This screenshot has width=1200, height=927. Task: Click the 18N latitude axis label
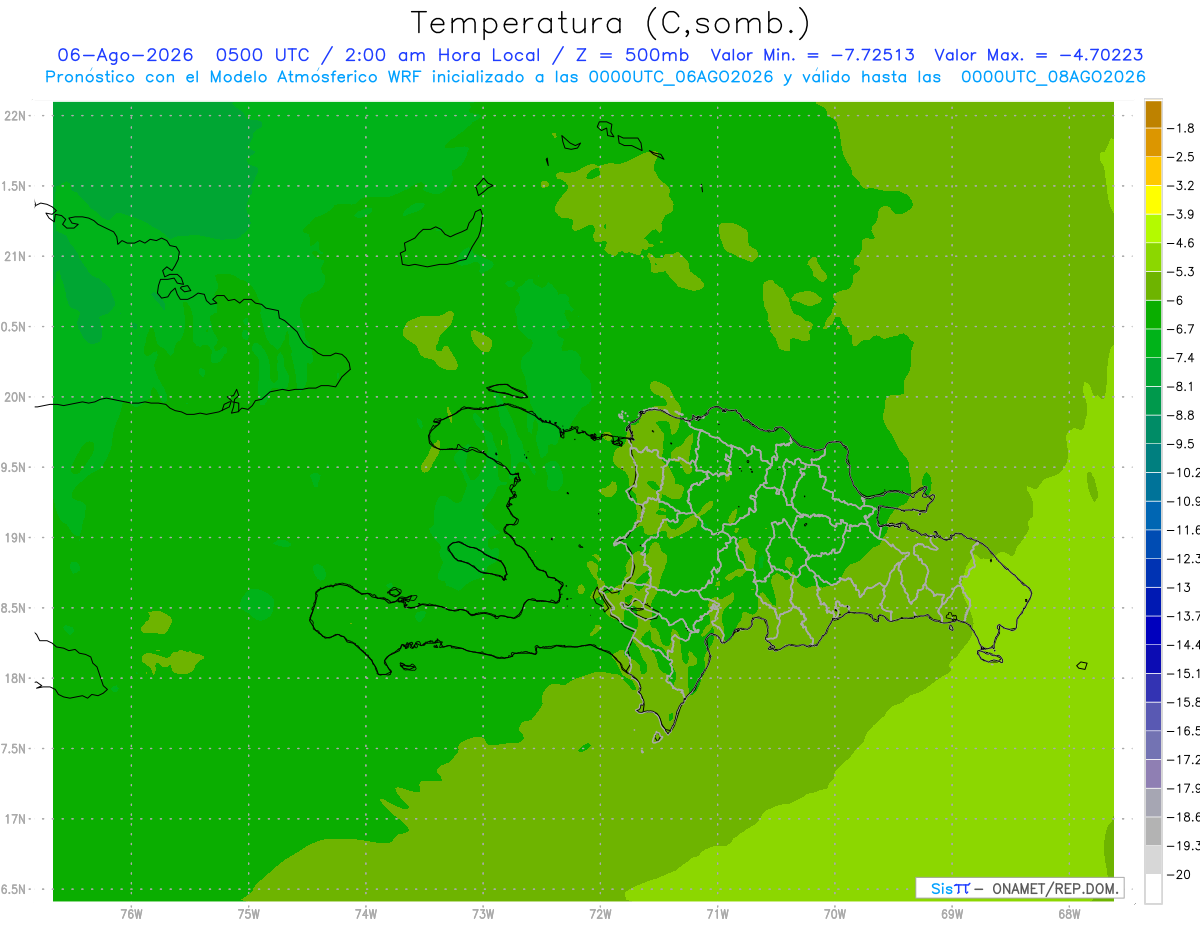(17, 678)
